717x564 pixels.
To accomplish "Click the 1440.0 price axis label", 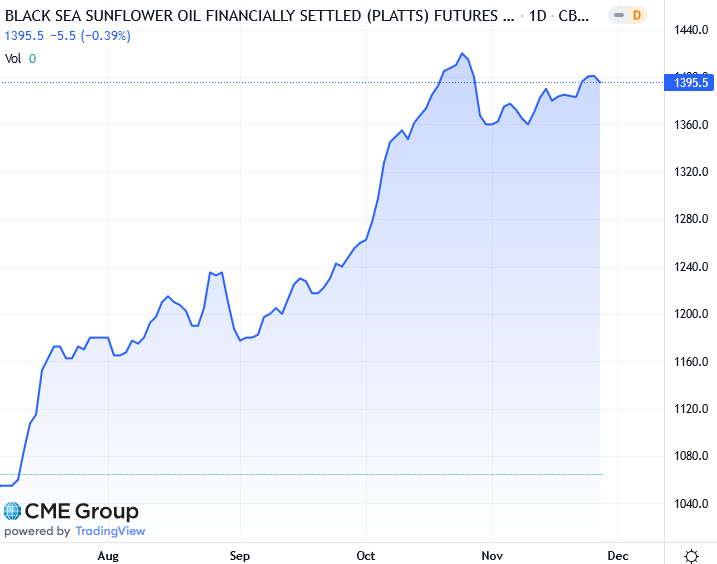I will pos(691,30).
